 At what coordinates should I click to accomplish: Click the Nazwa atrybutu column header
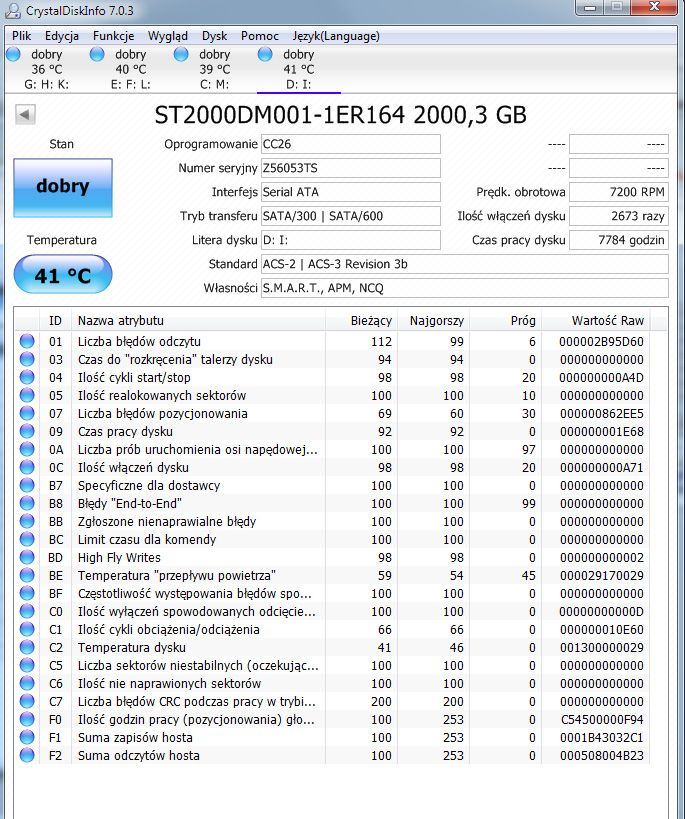pos(198,320)
